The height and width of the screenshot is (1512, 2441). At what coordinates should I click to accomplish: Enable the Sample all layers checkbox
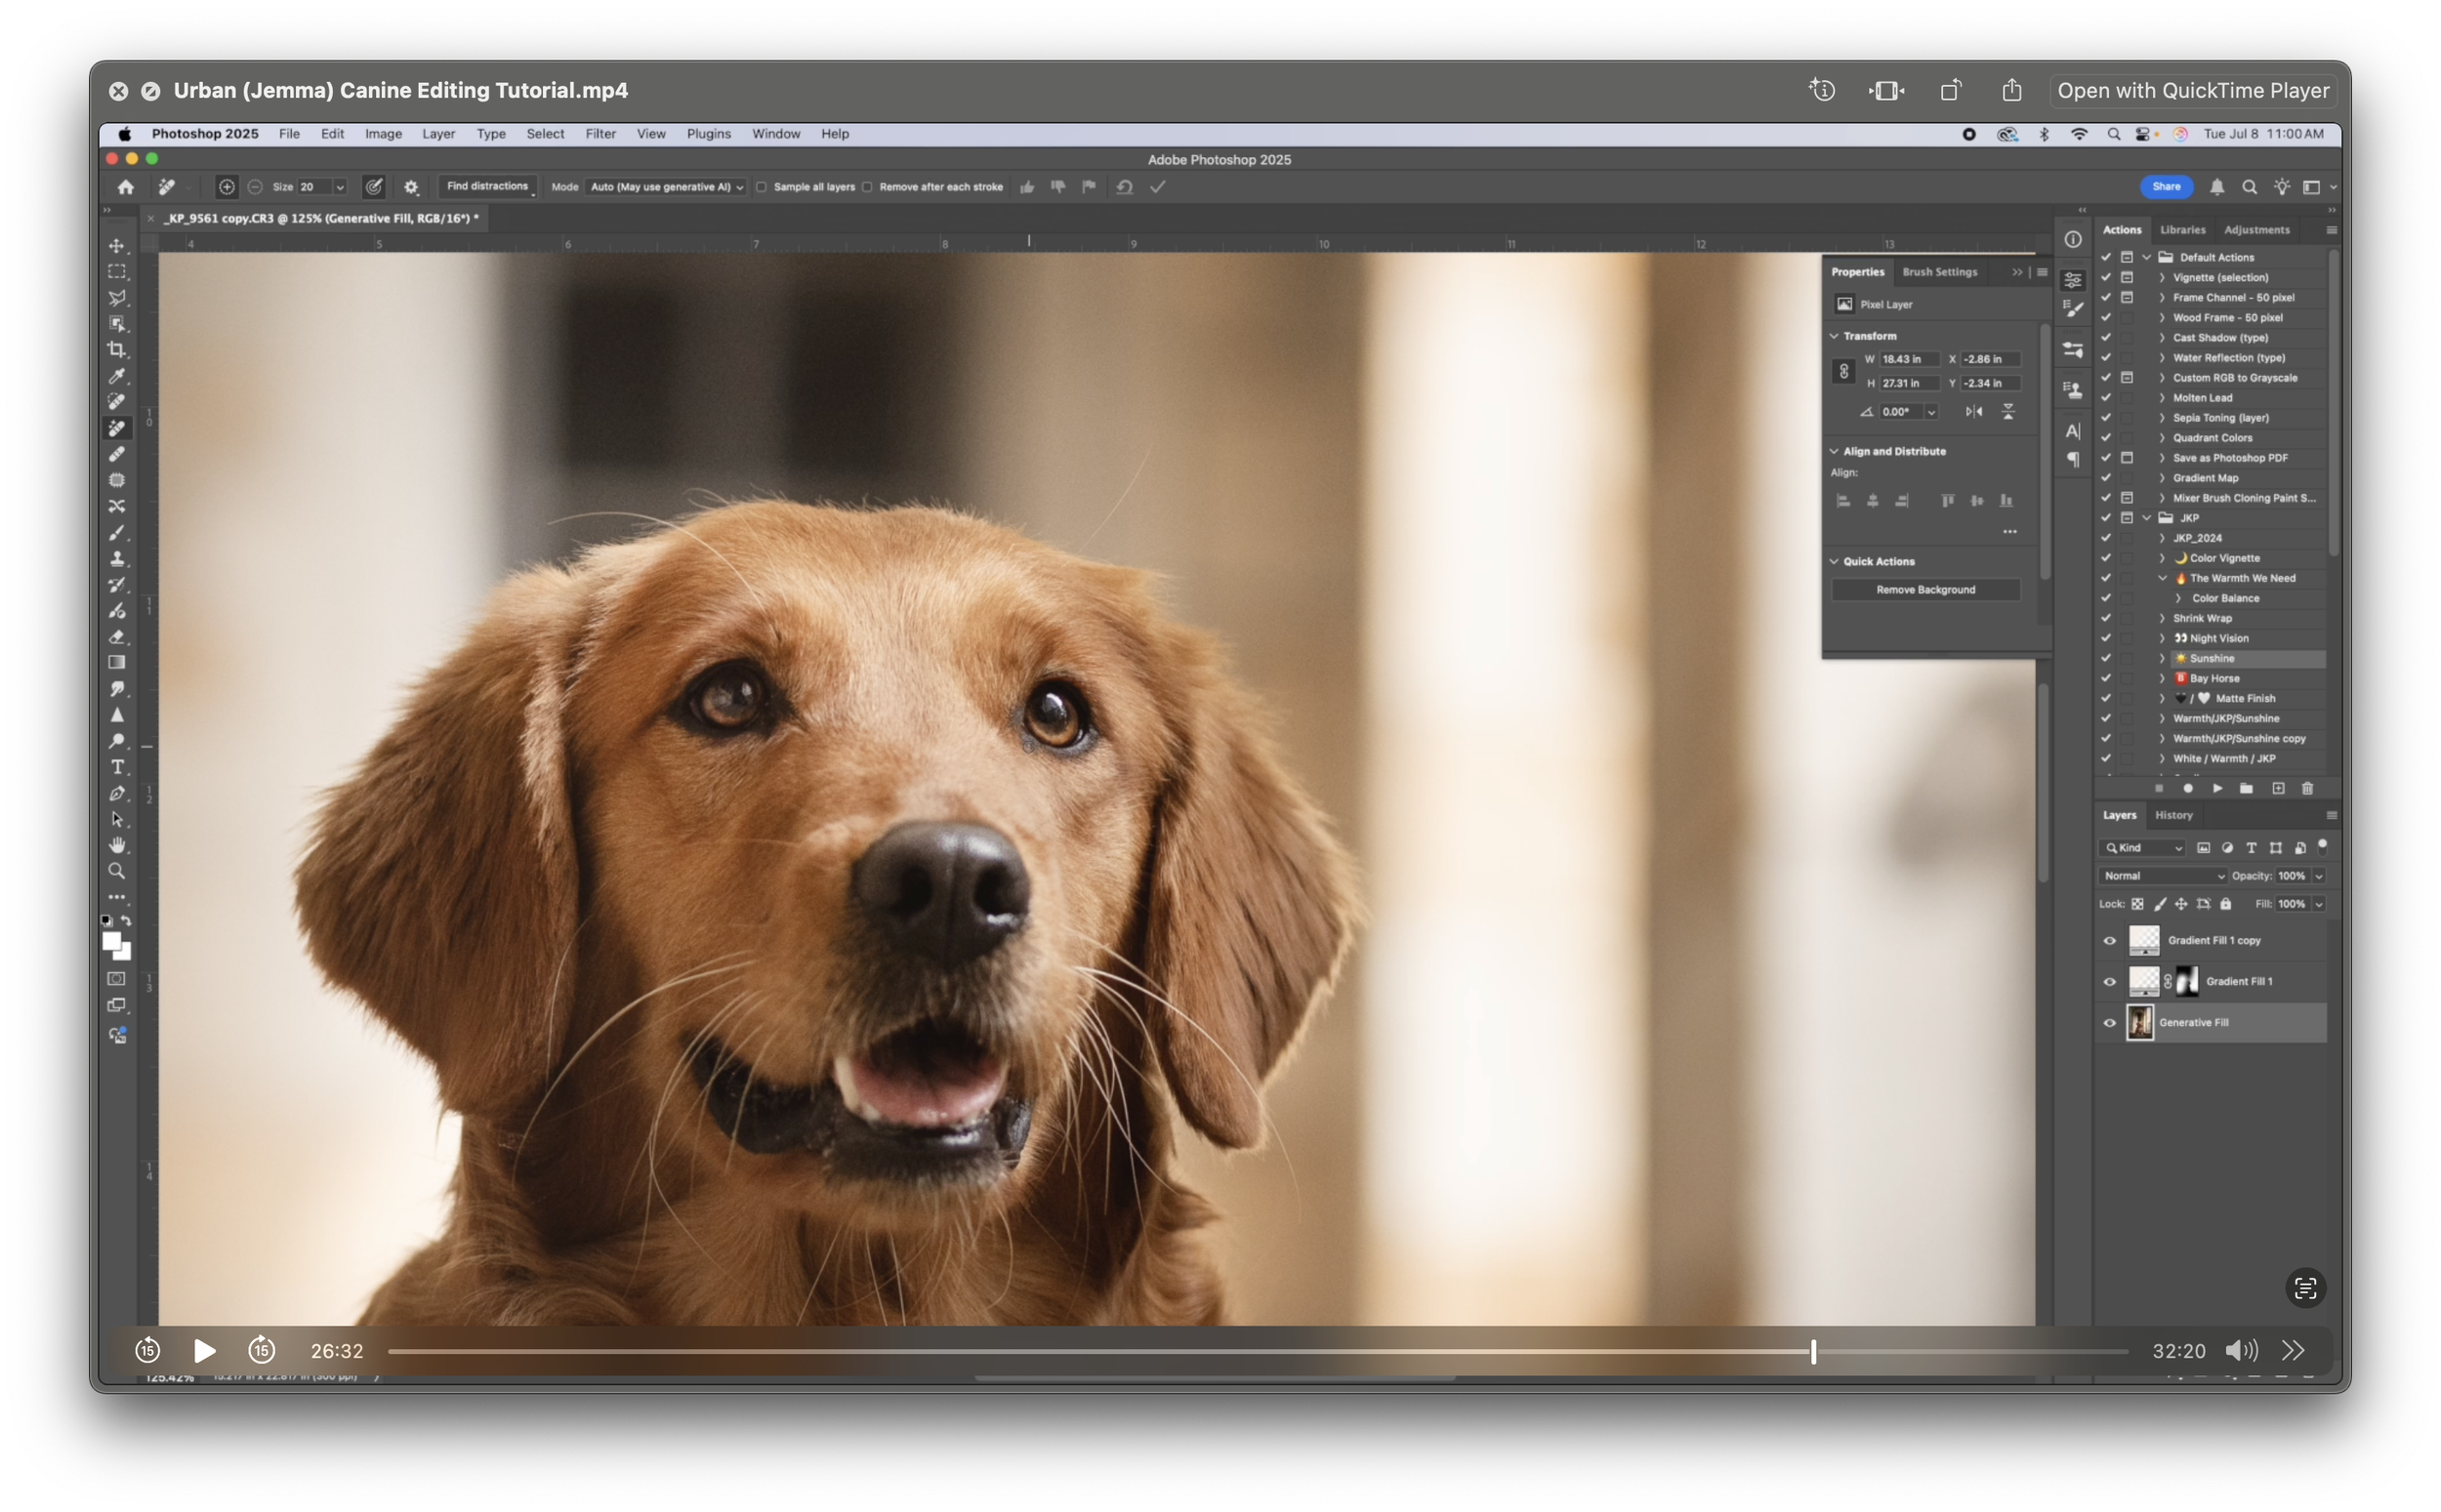[x=762, y=187]
